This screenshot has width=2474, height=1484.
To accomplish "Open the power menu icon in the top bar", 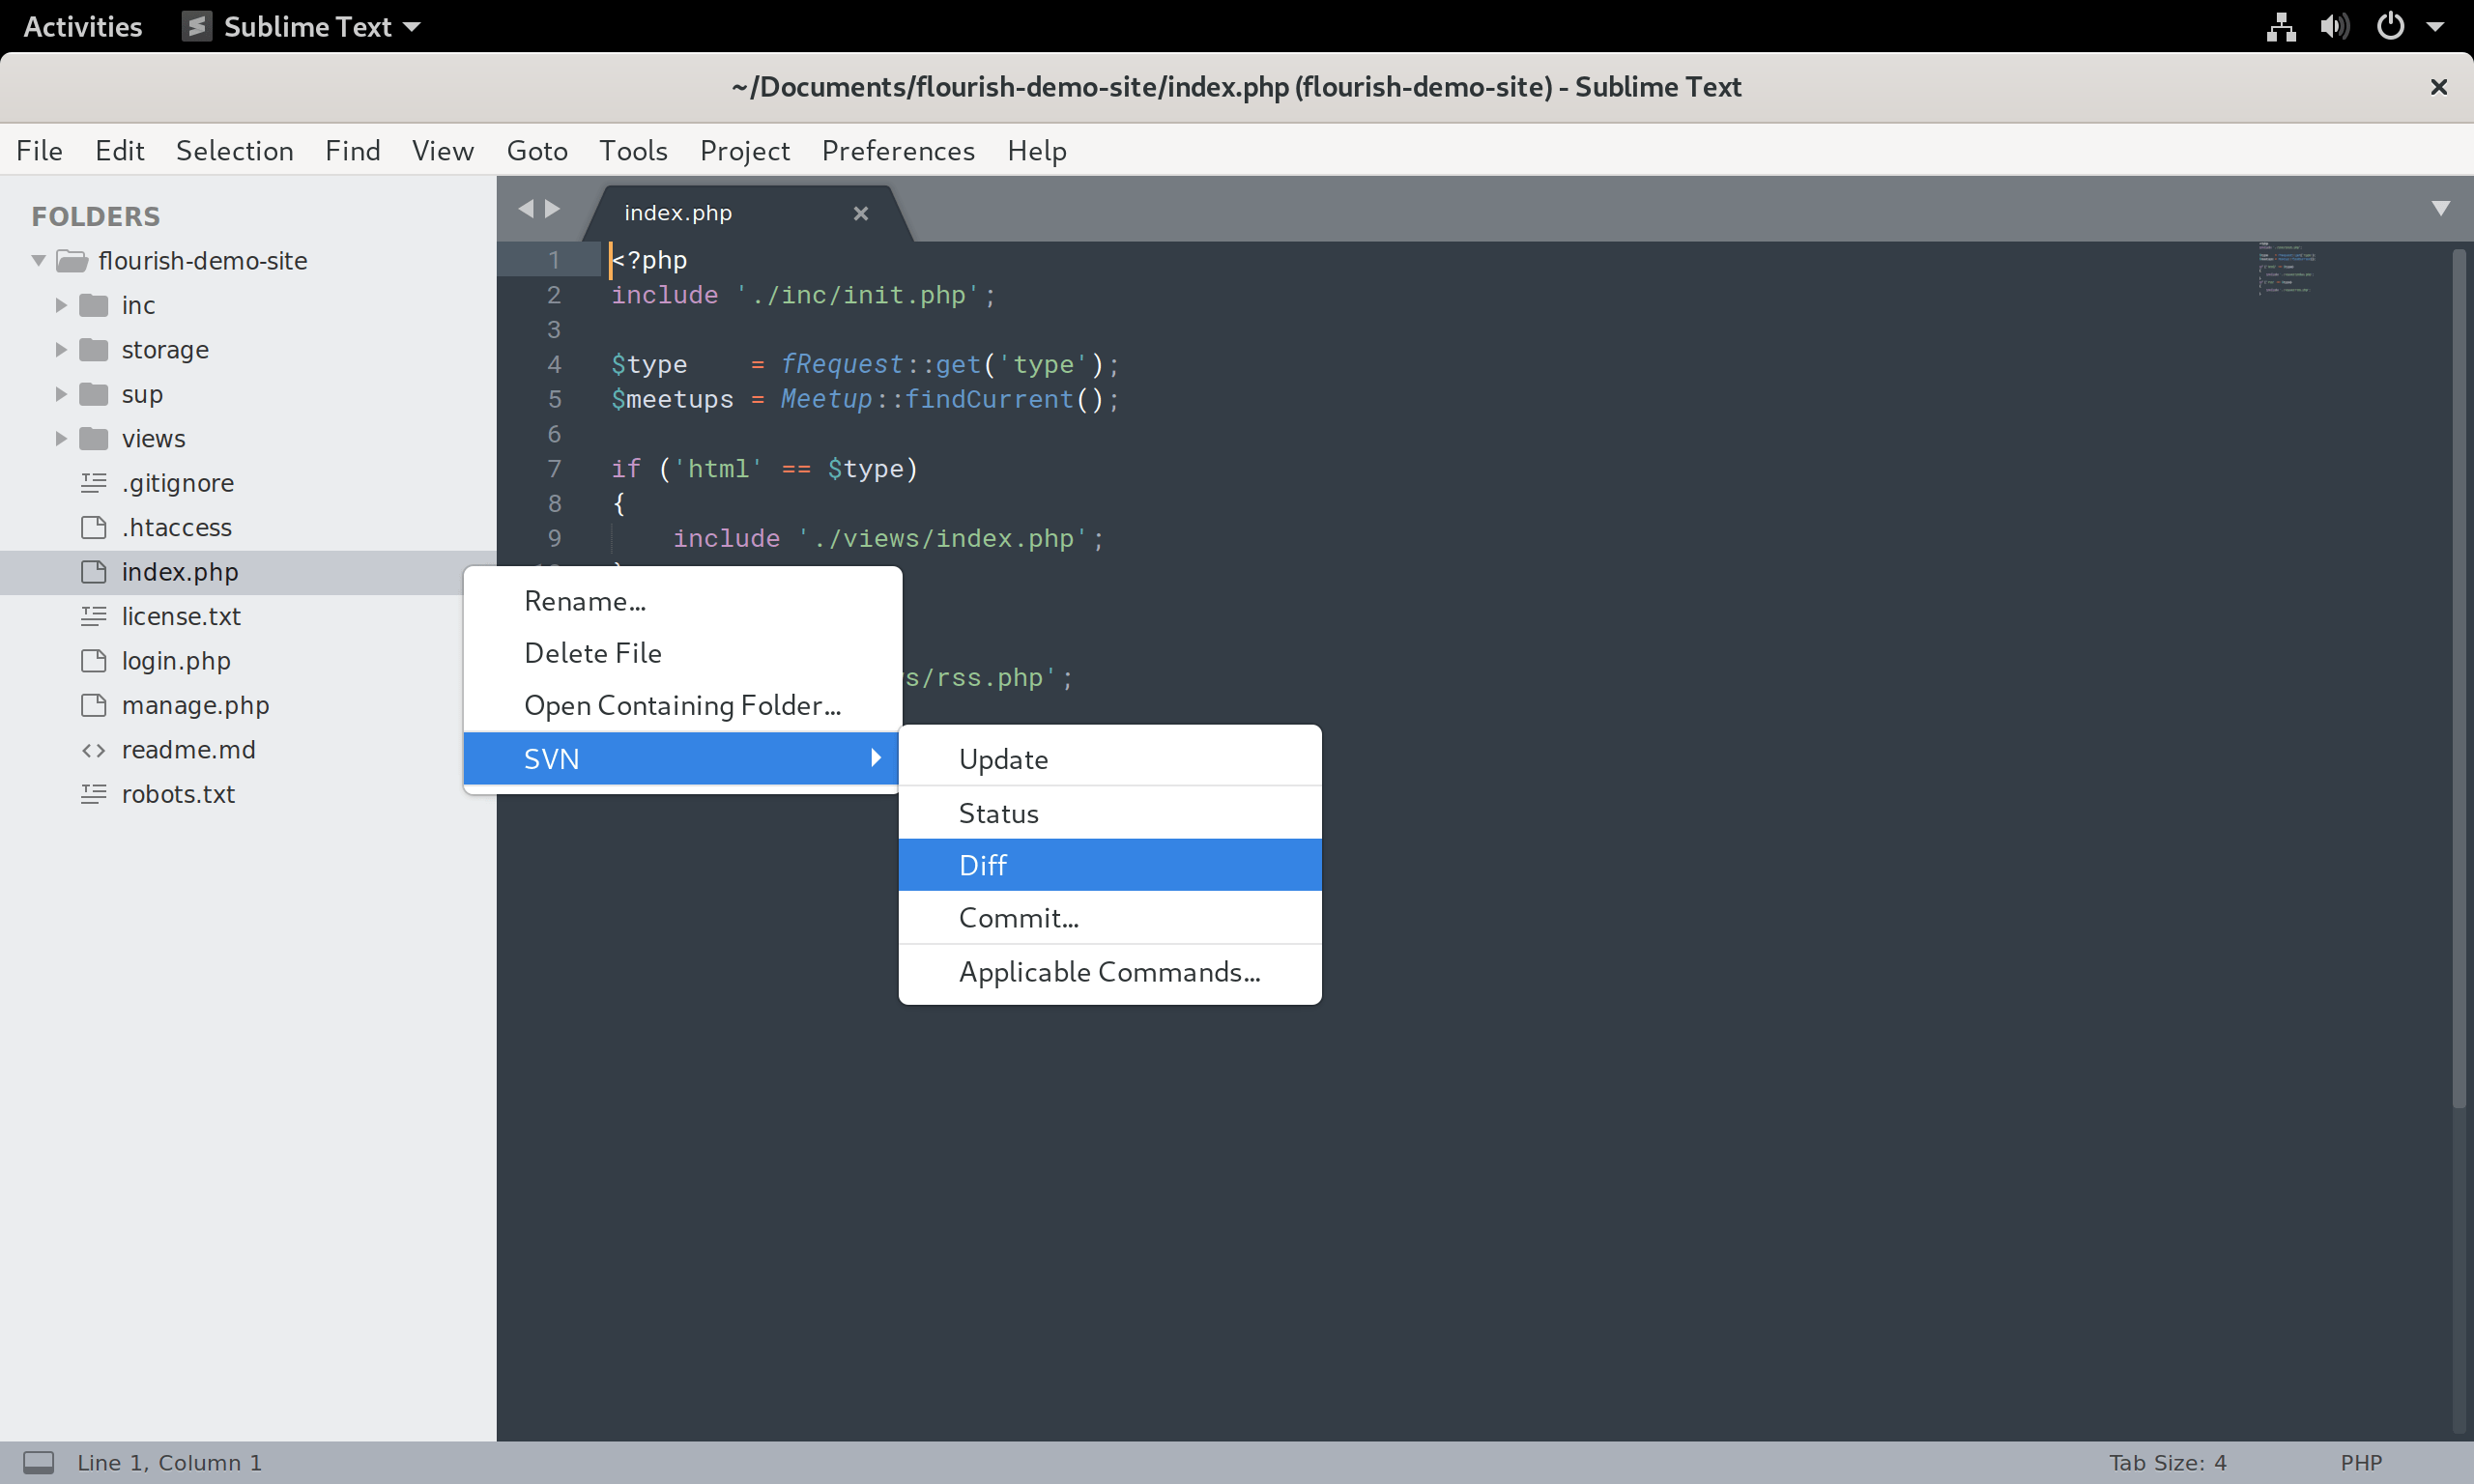I will point(2390,26).
